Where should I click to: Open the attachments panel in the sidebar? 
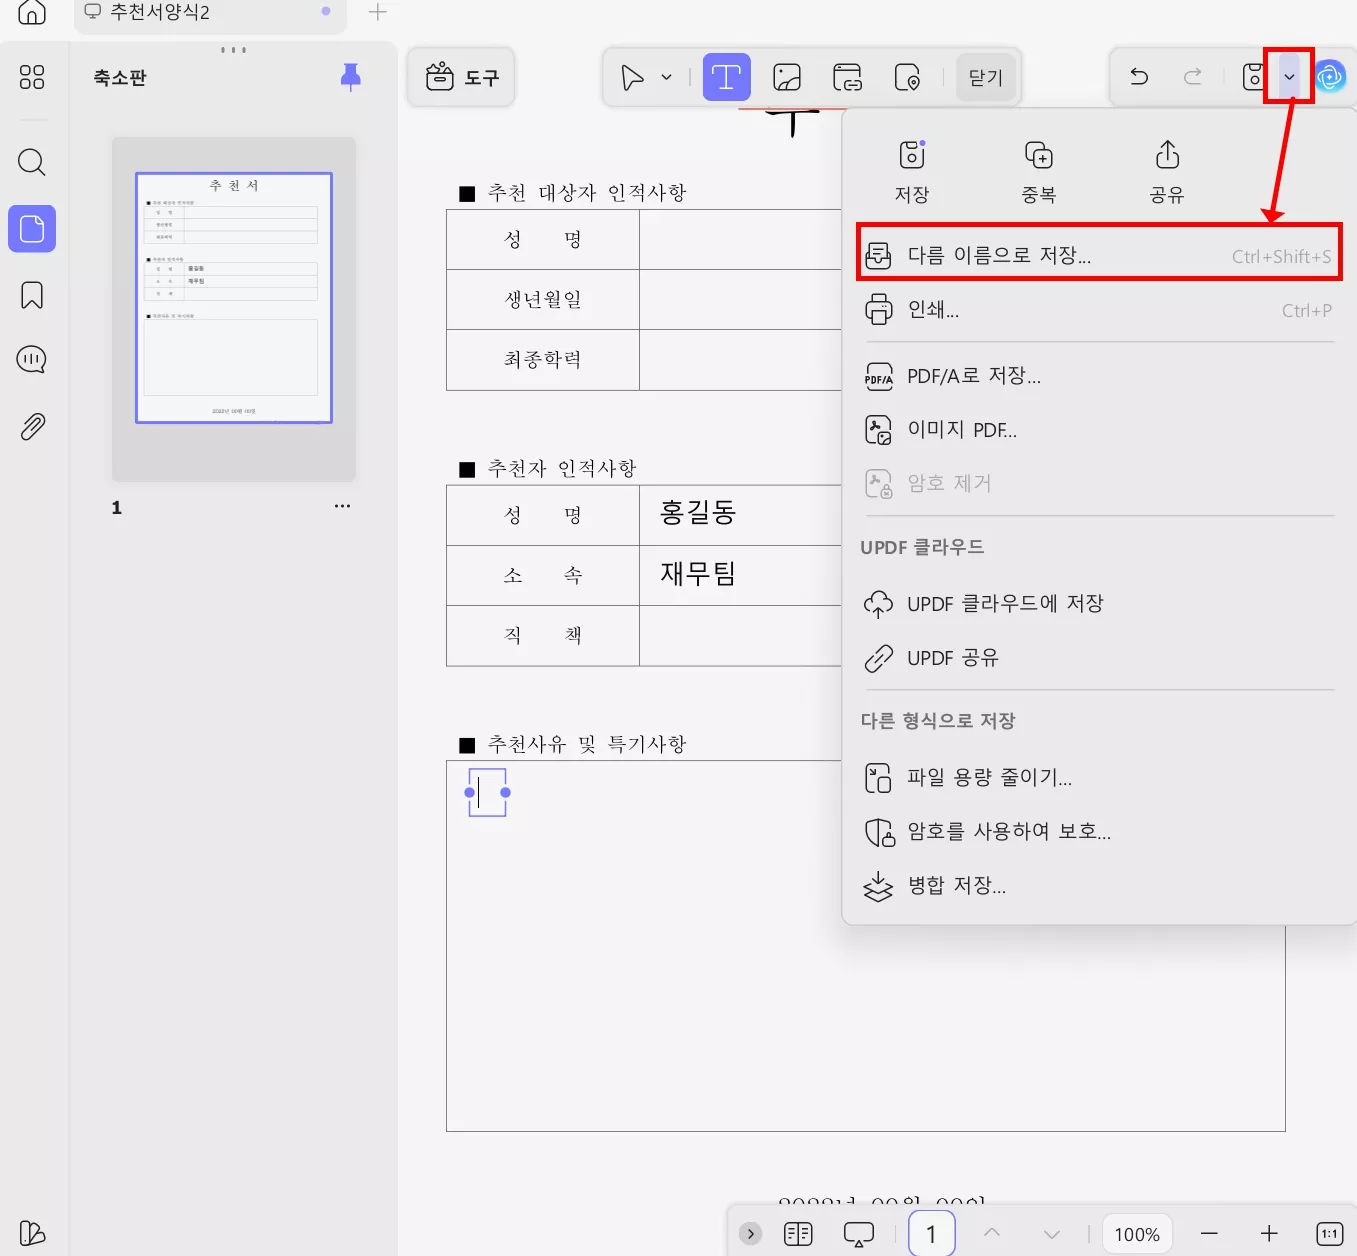click(x=31, y=426)
